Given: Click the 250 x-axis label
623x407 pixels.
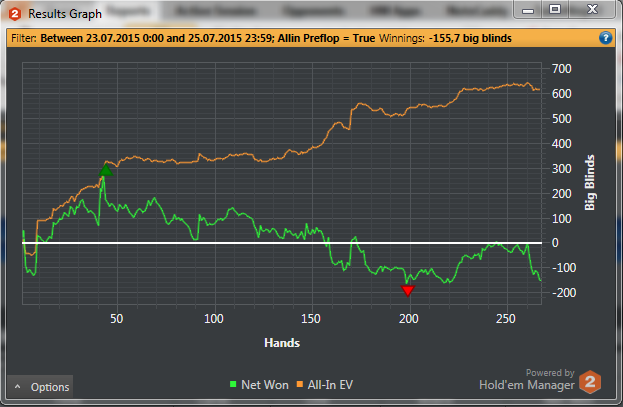Looking at the screenshot, I should tap(505, 319).
